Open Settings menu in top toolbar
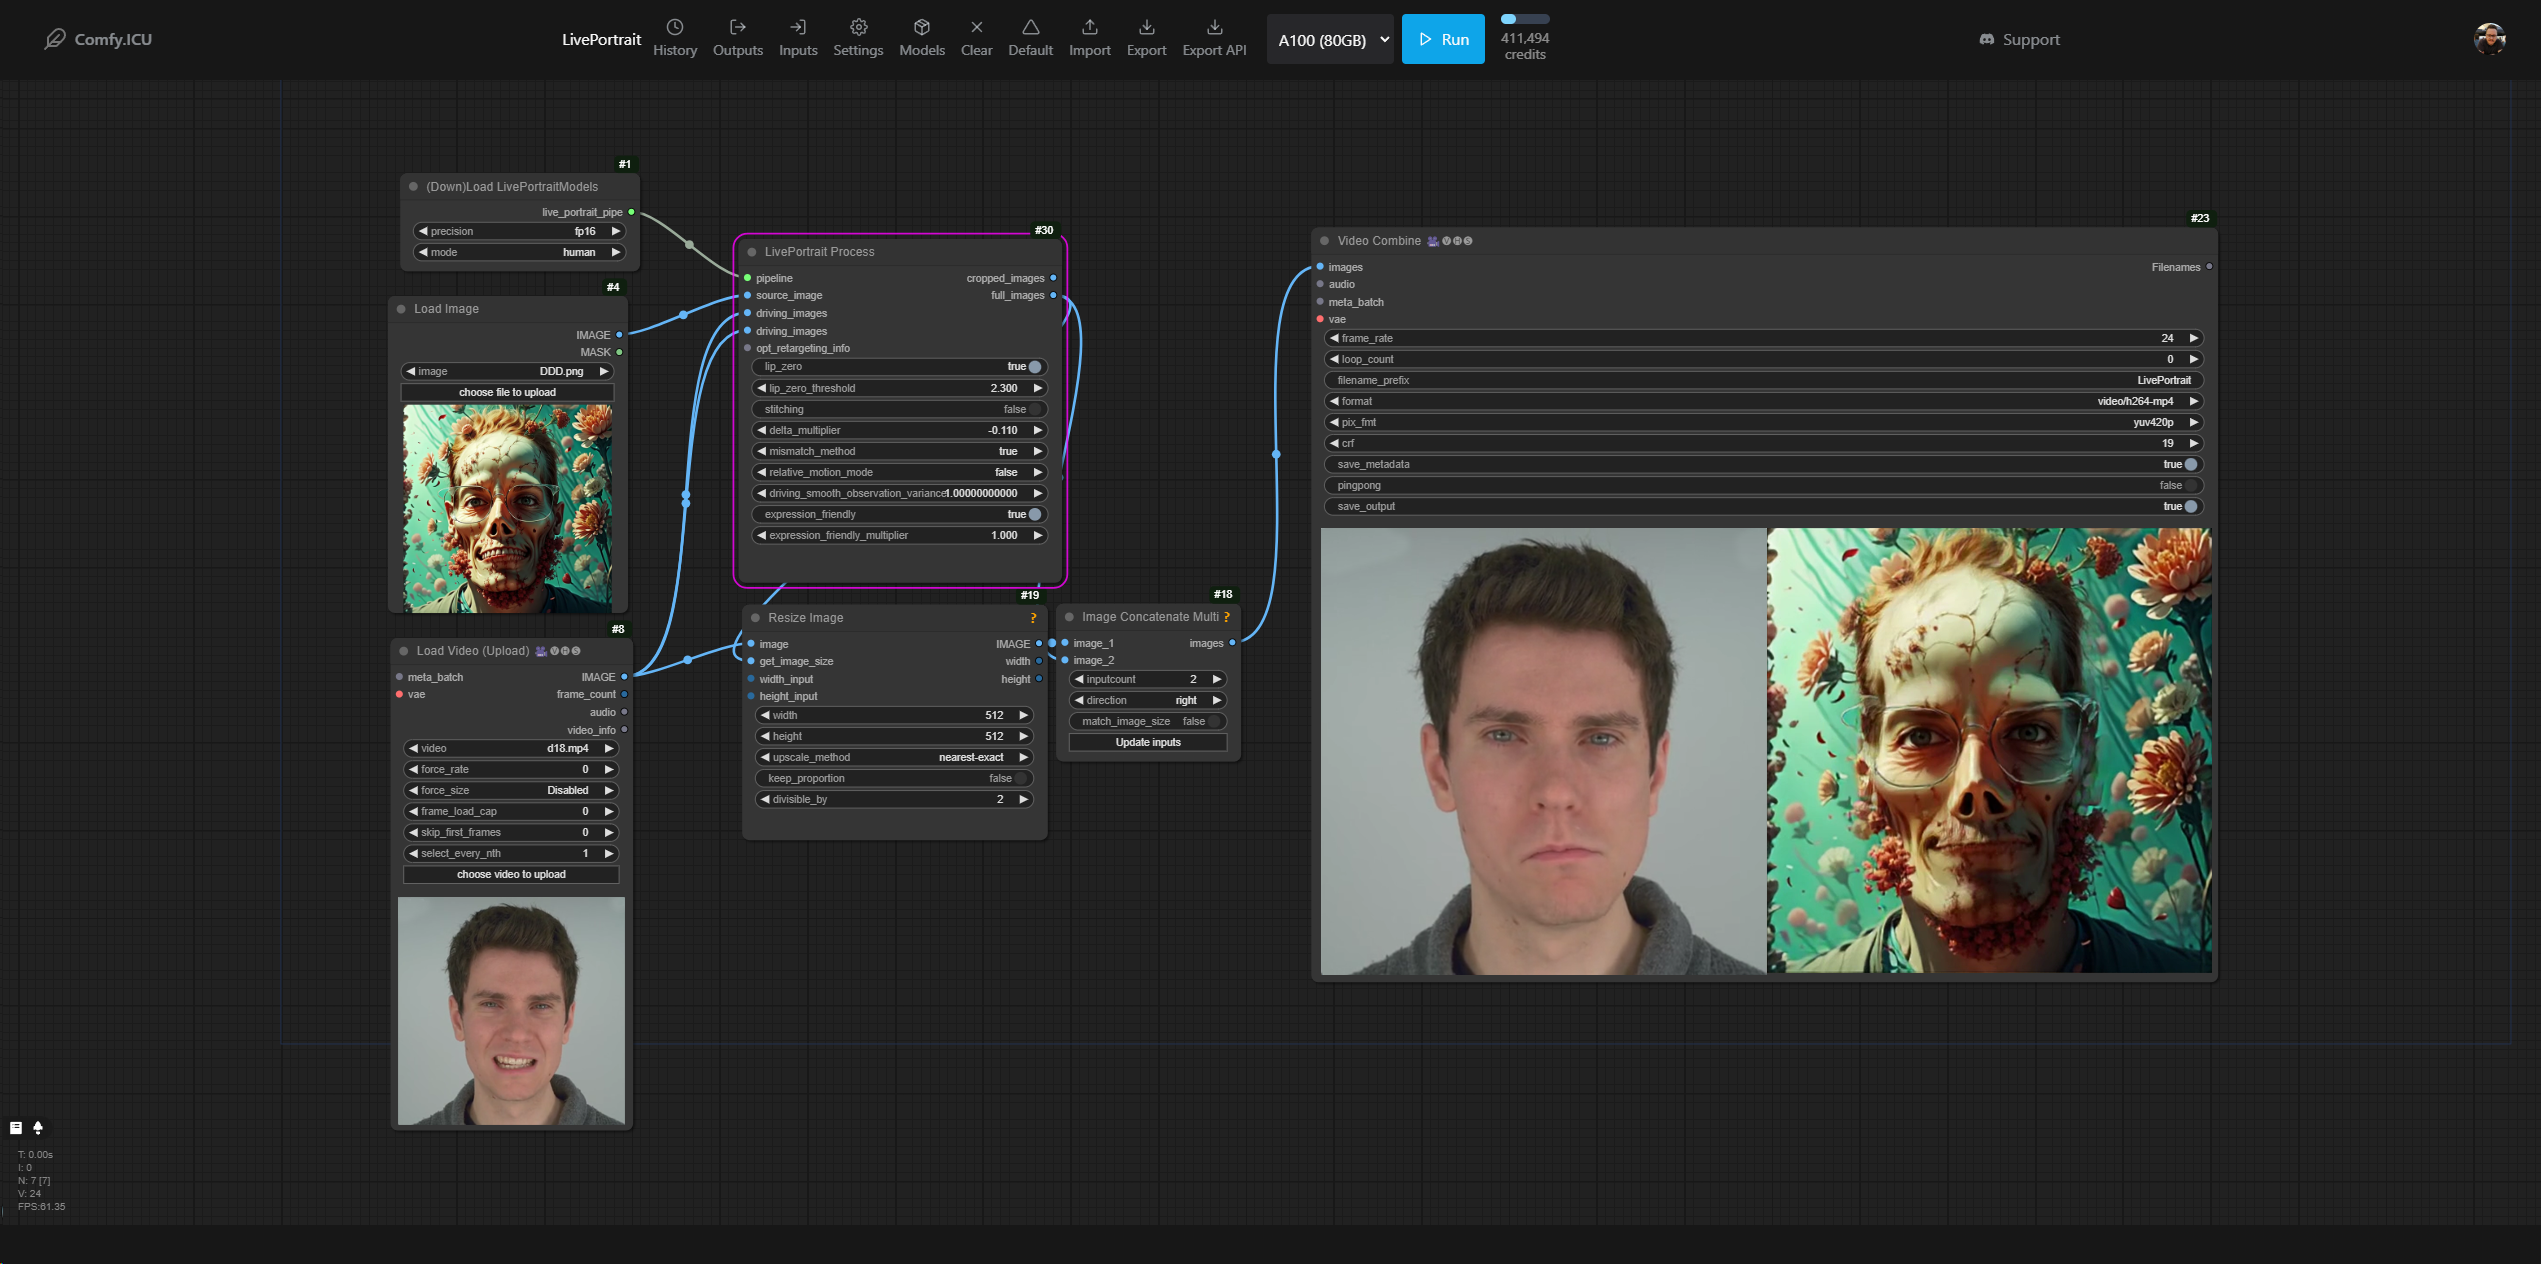The height and width of the screenshot is (1264, 2541). tap(857, 39)
